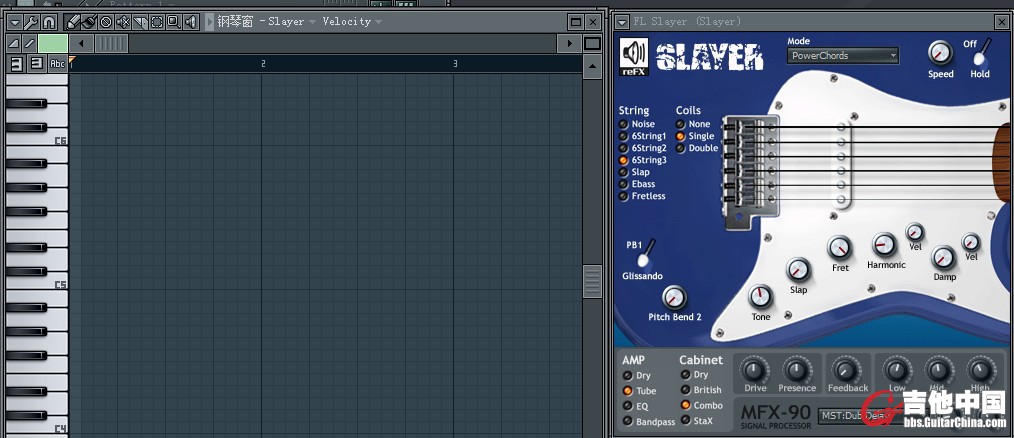Select the Draw pencil tool
Image resolution: width=1014 pixels, height=438 pixels.
click(x=72, y=23)
